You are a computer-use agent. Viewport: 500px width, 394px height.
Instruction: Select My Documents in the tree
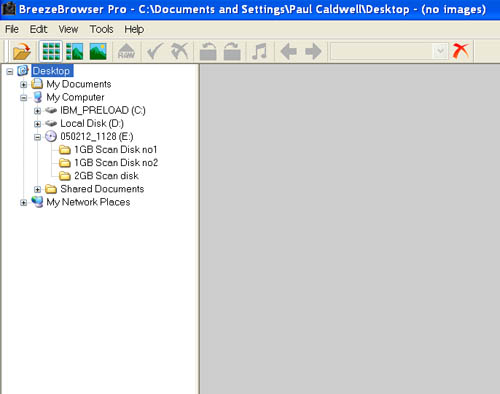point(79,84)
